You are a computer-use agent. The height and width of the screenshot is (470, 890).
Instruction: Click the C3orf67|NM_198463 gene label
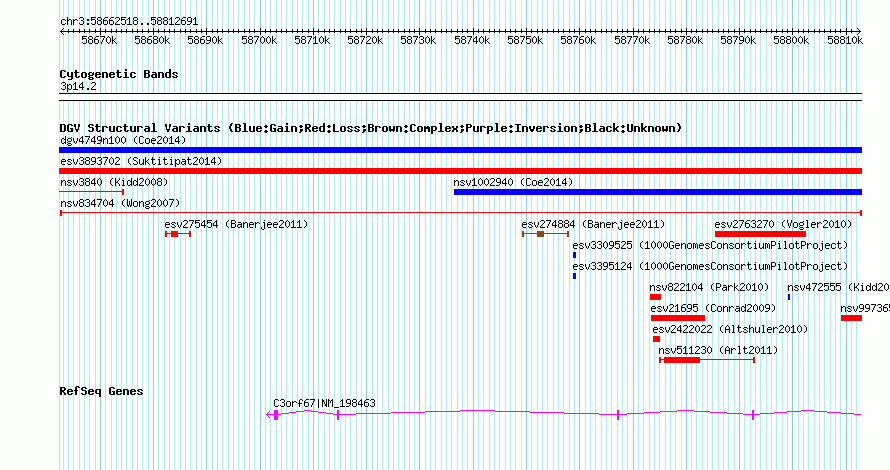[324, 404]
